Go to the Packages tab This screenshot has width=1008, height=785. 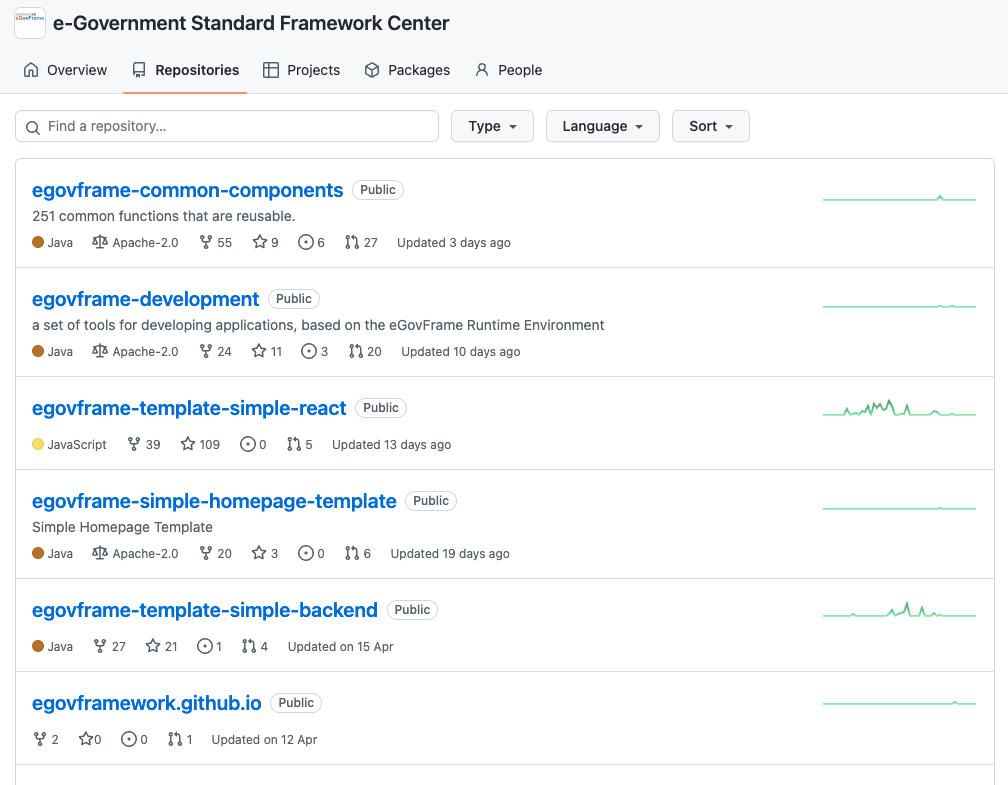[407, 70]
